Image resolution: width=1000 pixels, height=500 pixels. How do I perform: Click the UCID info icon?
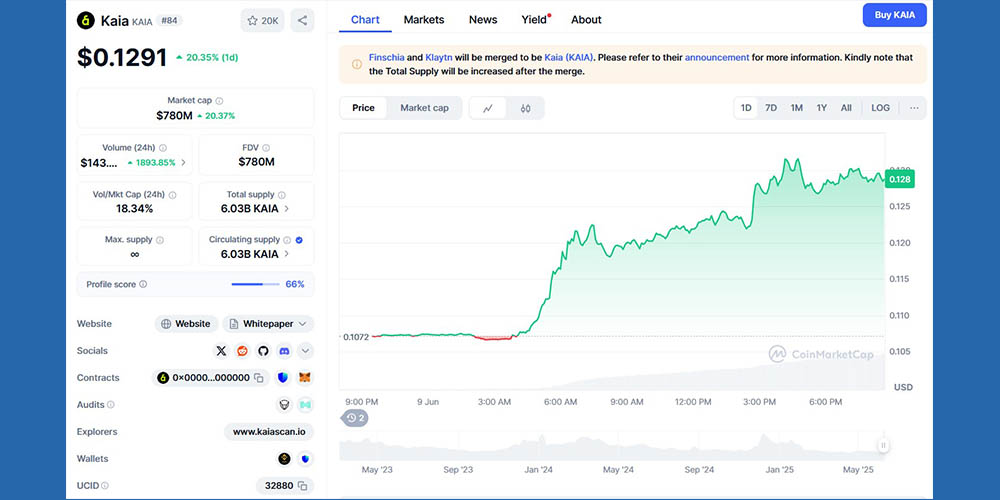[x=105, y=485]
